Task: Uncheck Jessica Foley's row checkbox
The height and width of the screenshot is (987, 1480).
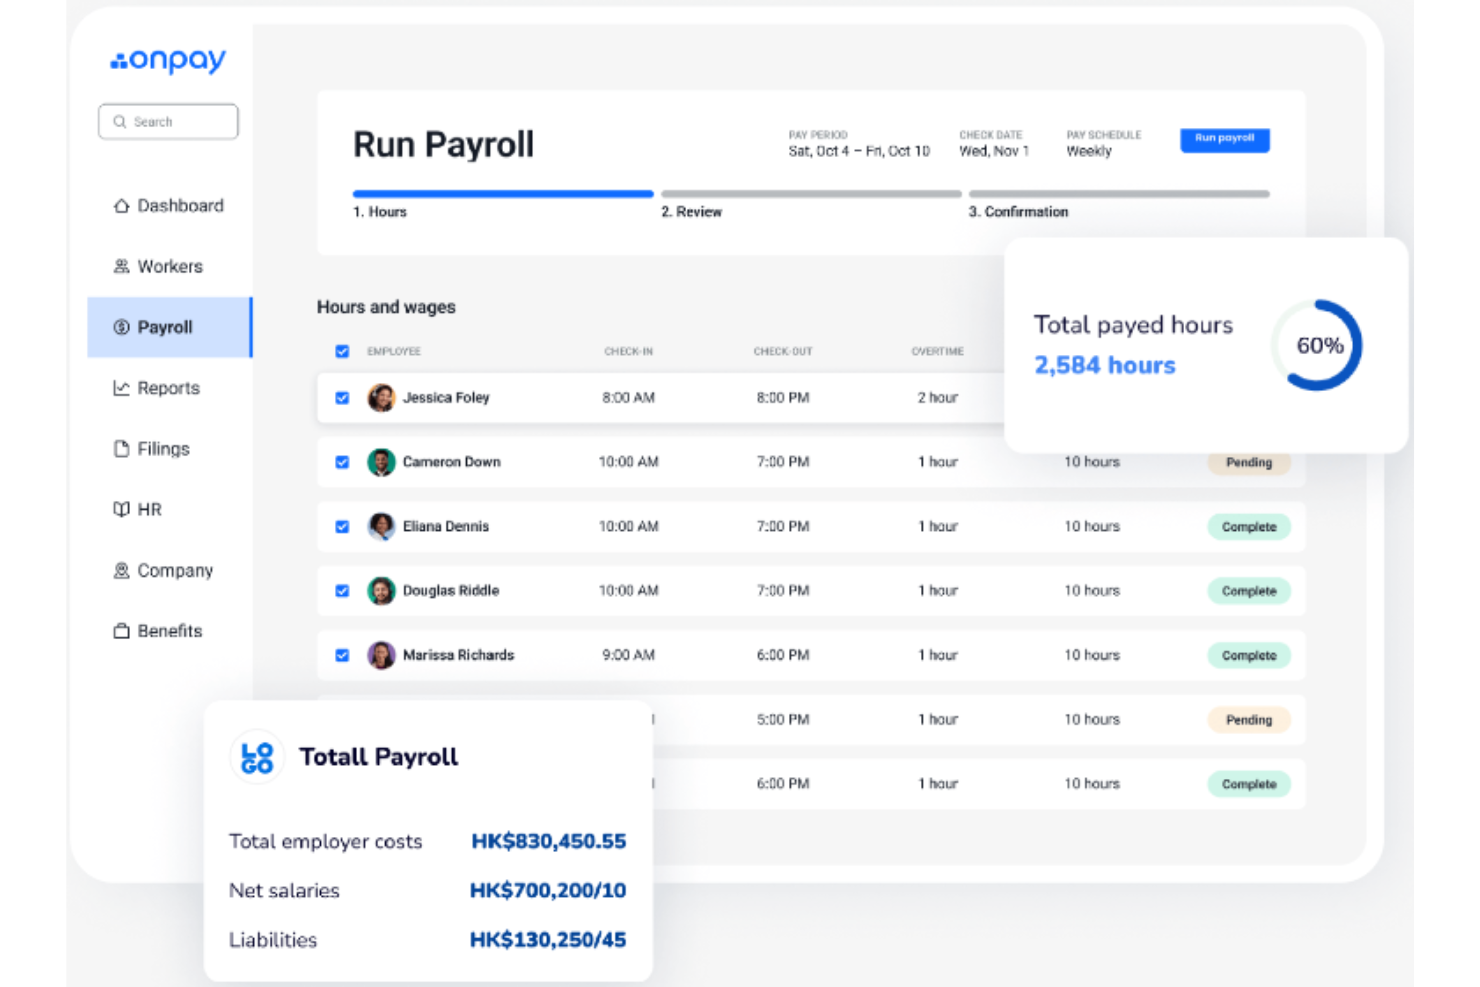Action: (342, 397)
